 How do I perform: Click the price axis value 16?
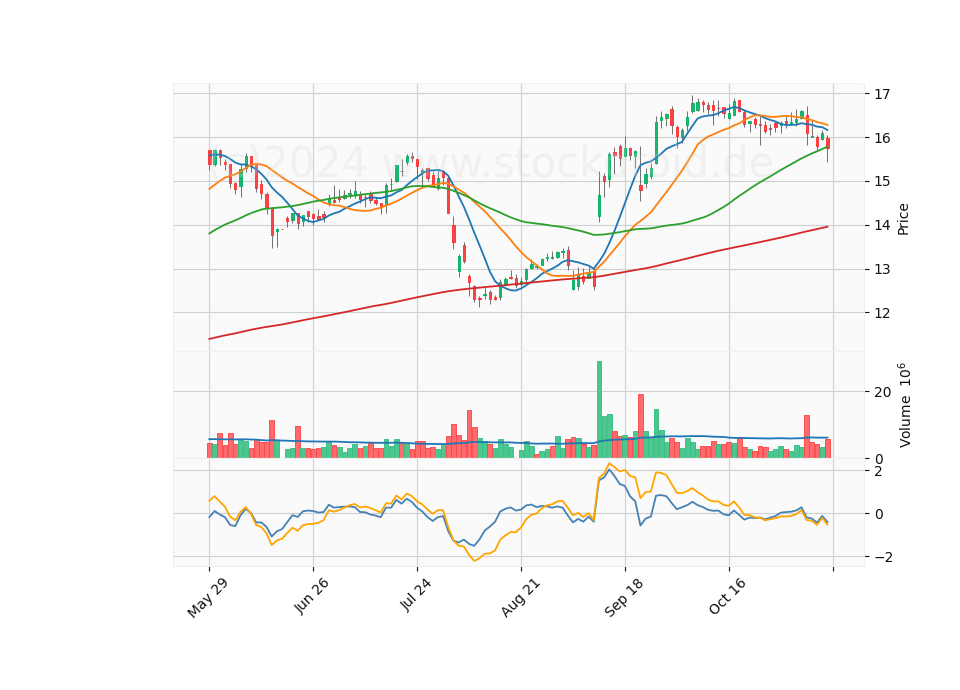[x=882, y=138]
